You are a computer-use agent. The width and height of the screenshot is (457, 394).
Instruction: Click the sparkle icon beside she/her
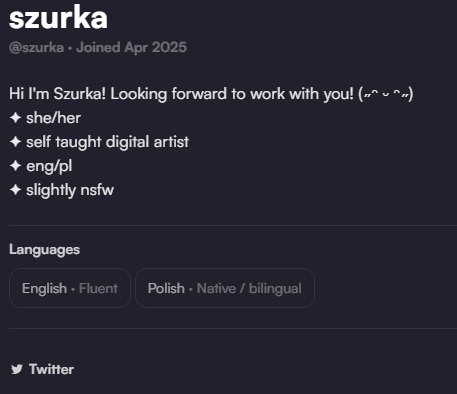tap(15, 118)
